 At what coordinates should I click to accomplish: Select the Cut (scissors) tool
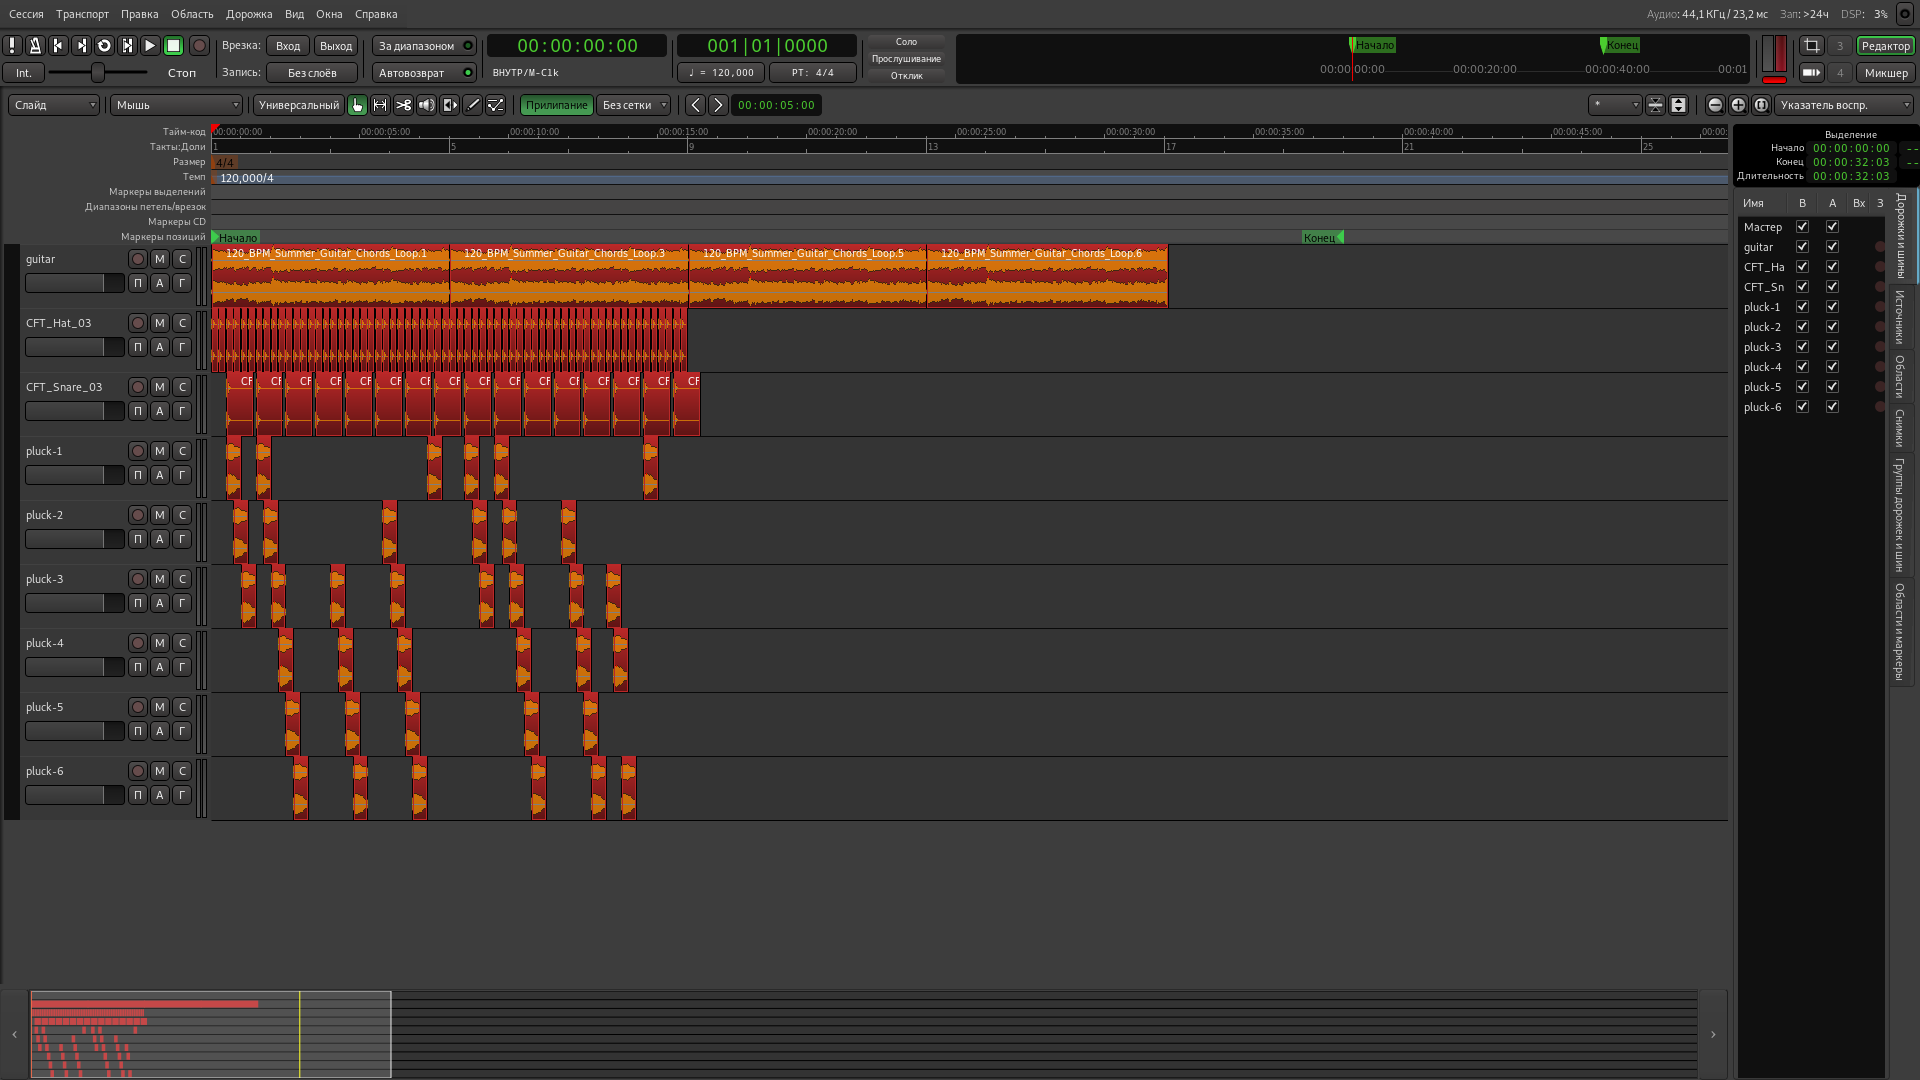pos(404,105)
